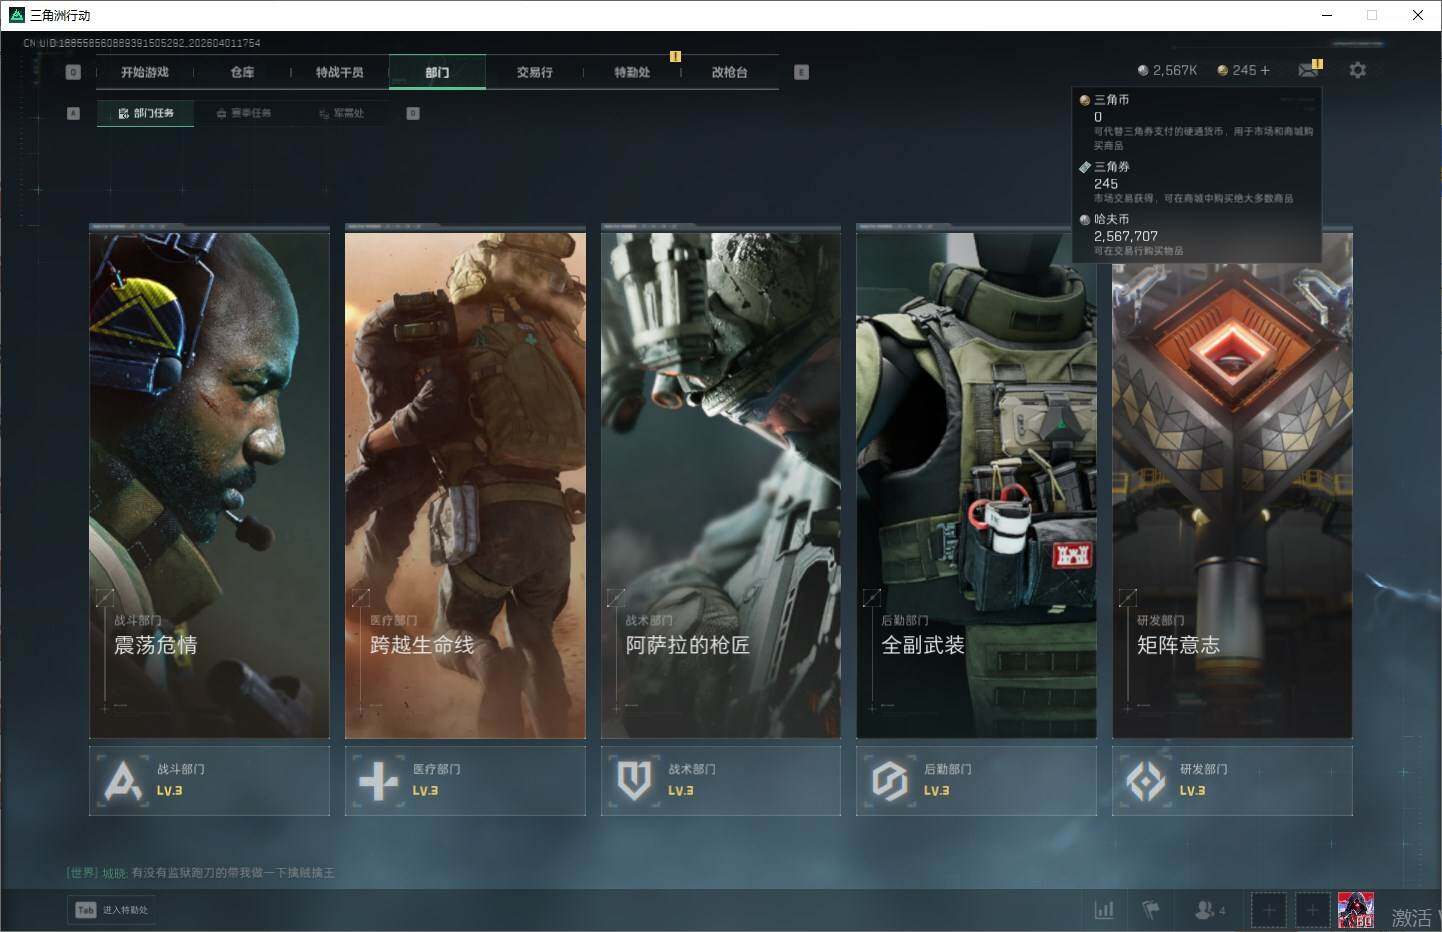Open the friends list icon
This screenshot has height=932, width=1442.
[x=1207, y=910]
